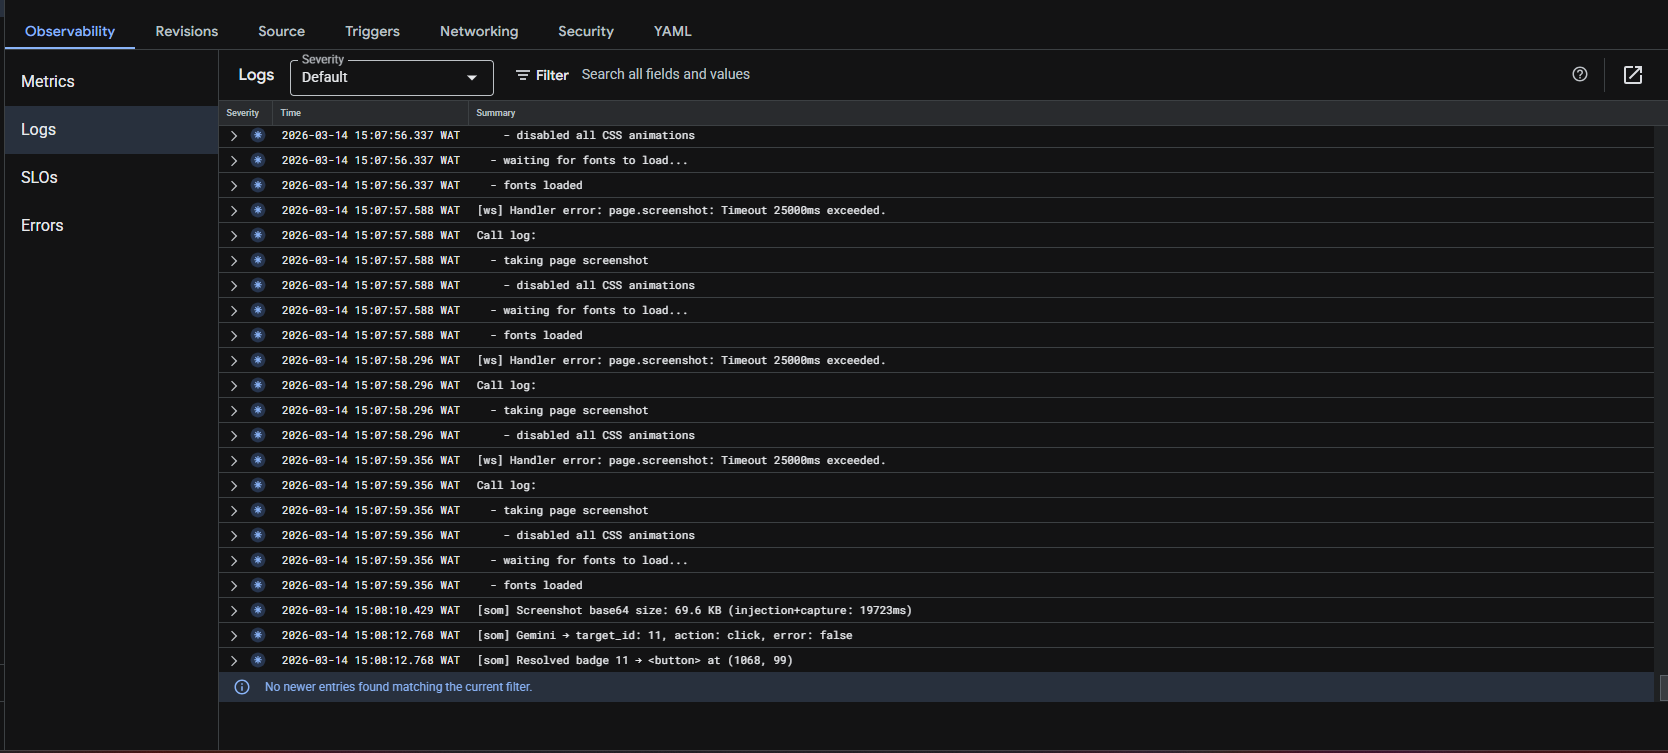Open the logs help icon

click(1580, 74)
